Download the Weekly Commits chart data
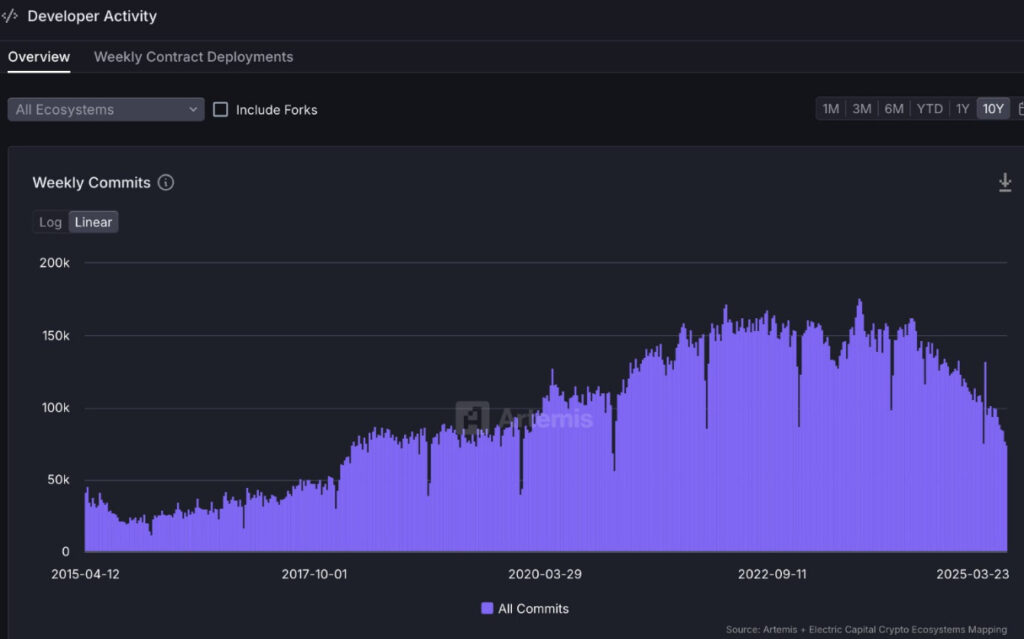1024x639 pixels. point(1005,182)
